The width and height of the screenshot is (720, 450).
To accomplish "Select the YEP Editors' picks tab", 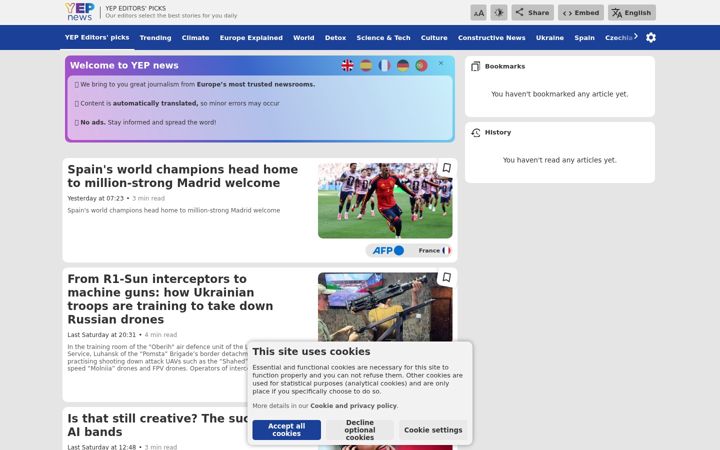I will click(x=97, y=38).
